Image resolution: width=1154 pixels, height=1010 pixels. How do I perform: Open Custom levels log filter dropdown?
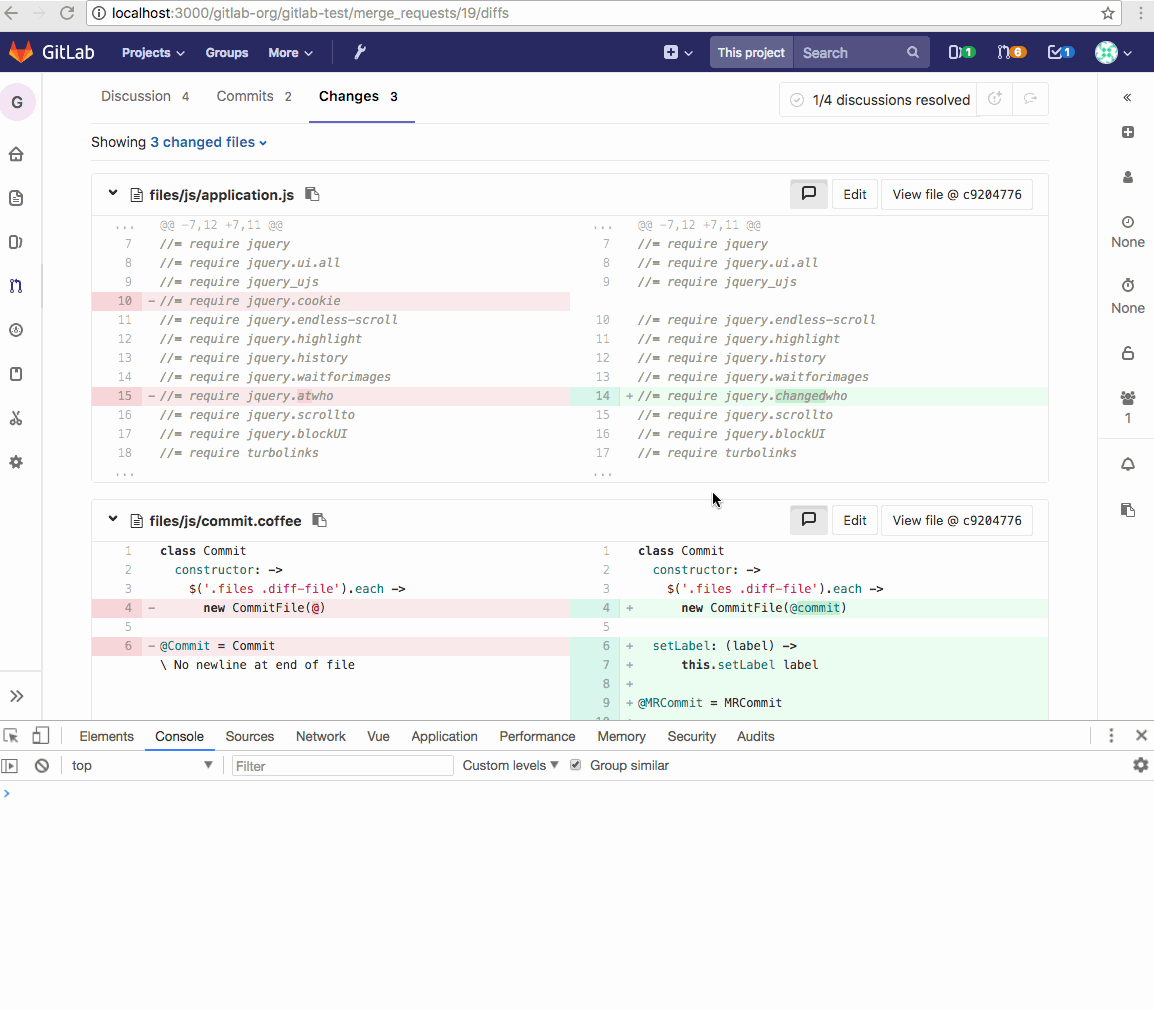510,765
